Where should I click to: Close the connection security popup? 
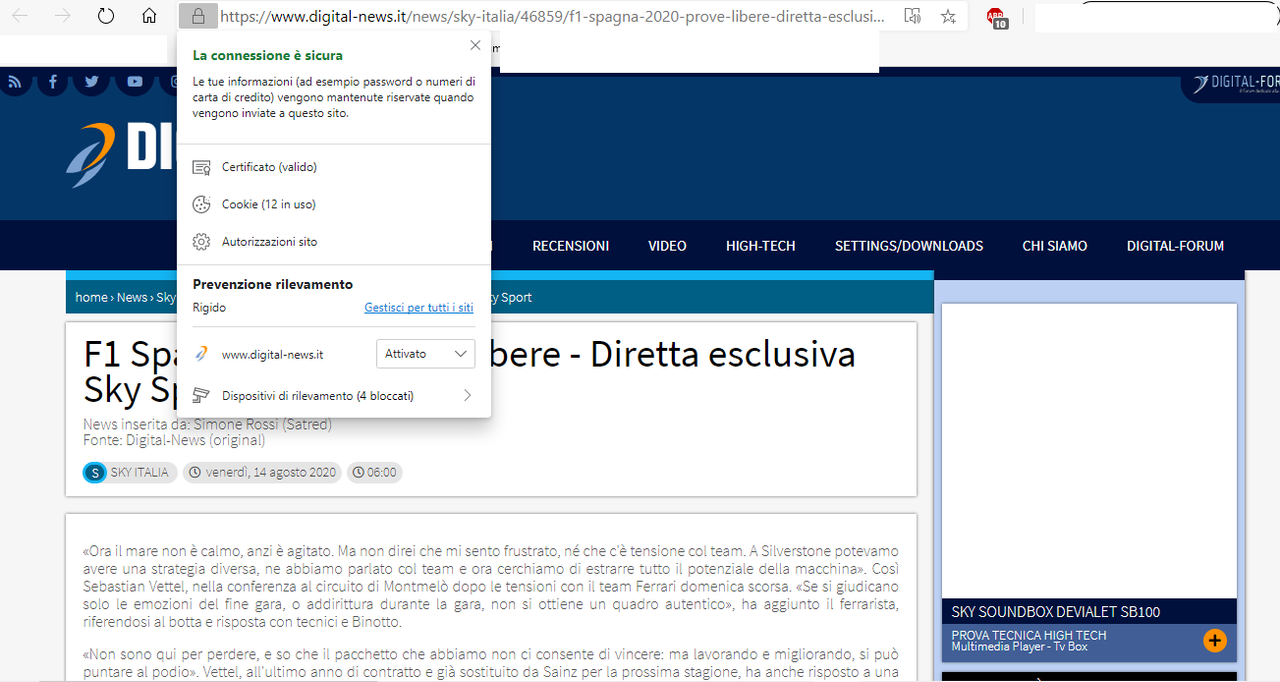pos(475,46)
